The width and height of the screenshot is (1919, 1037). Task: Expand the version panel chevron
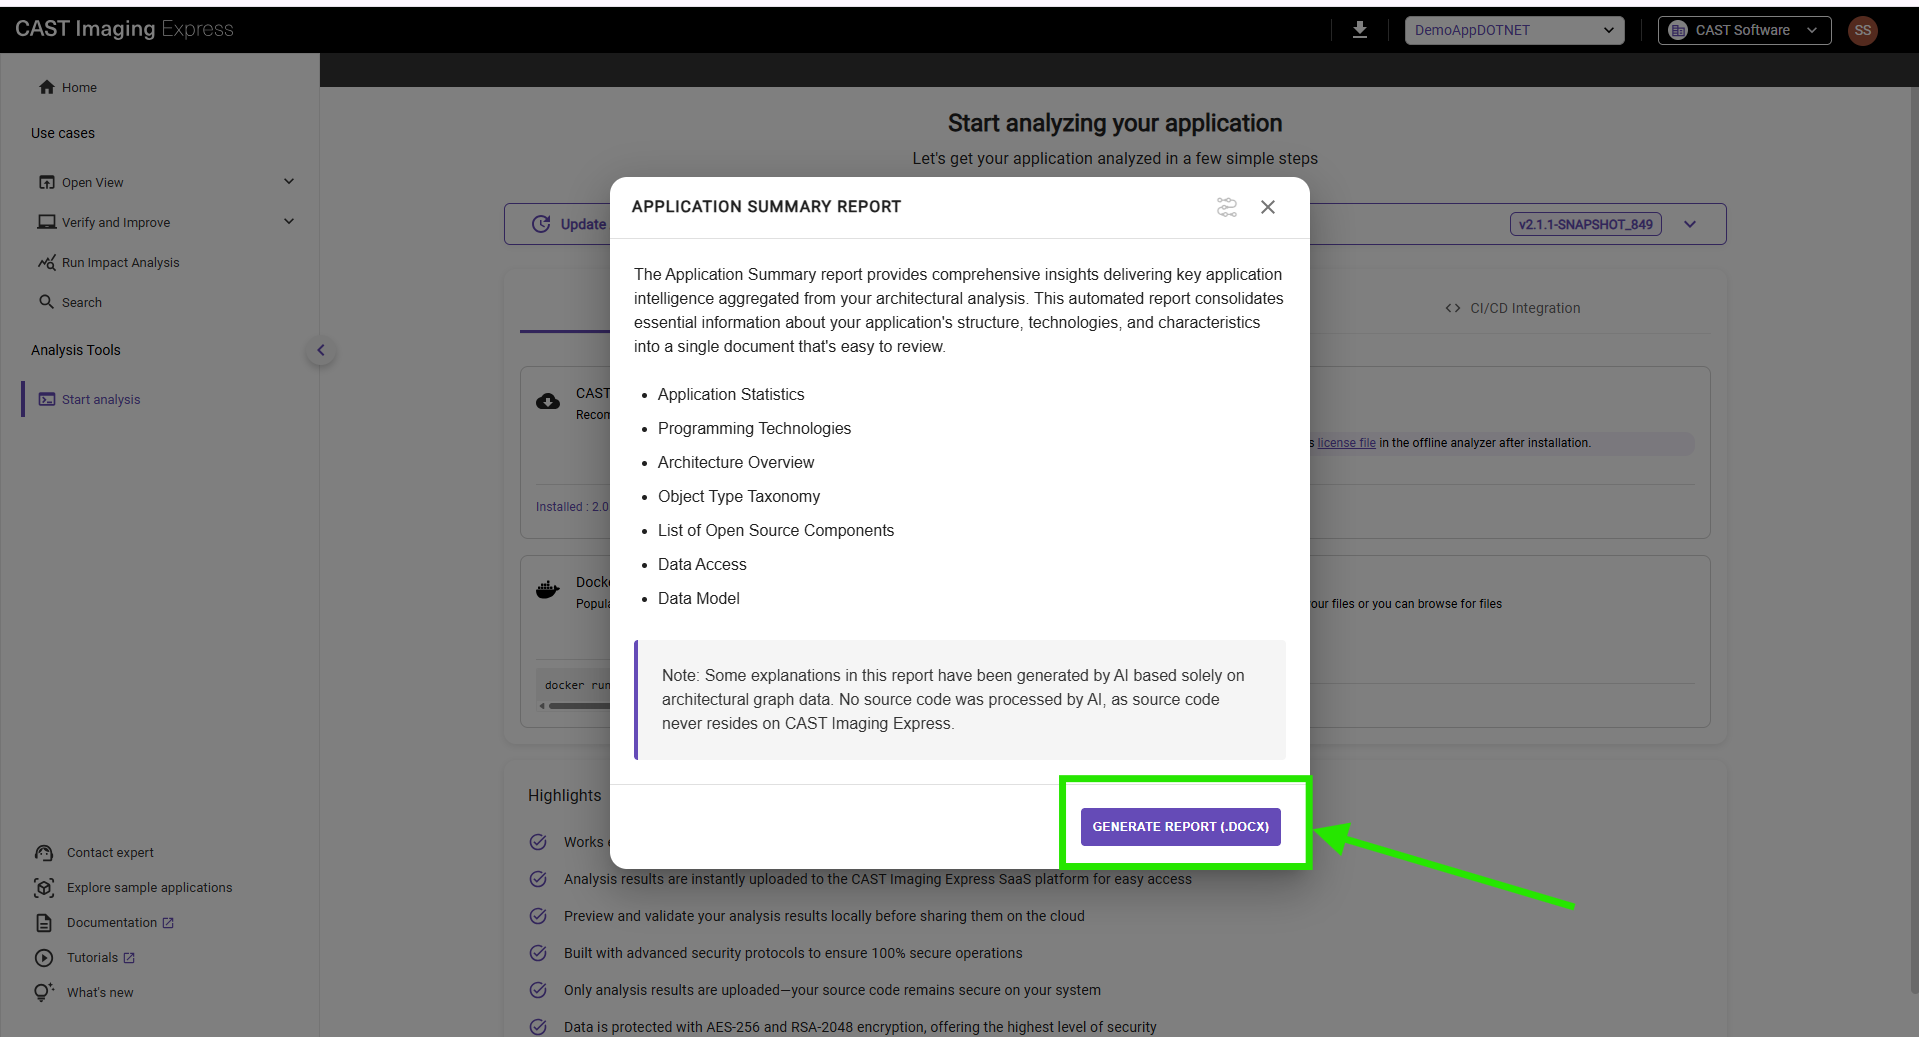click(1689, 224)
